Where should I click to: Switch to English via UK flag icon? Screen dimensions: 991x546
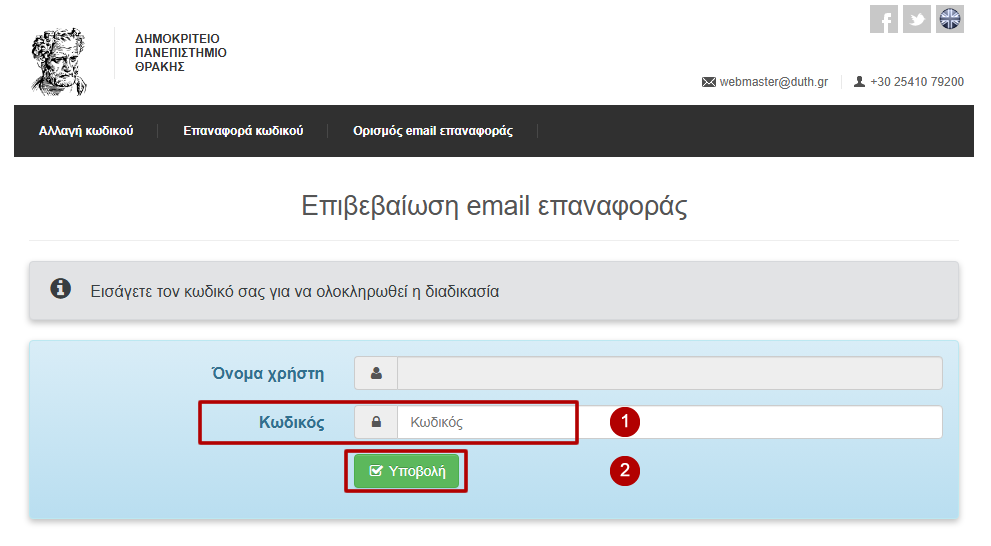coord(949,19)
